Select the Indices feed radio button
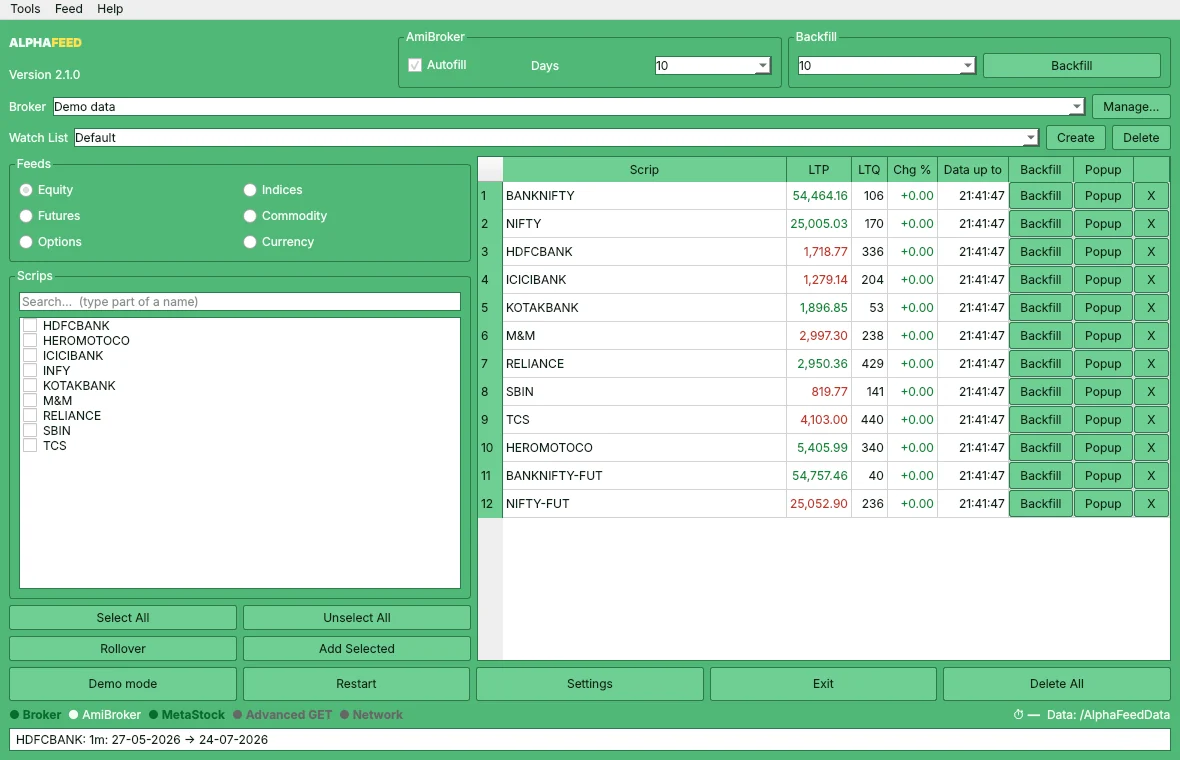Screen dimensions: 1180x760 coord(250,190)
